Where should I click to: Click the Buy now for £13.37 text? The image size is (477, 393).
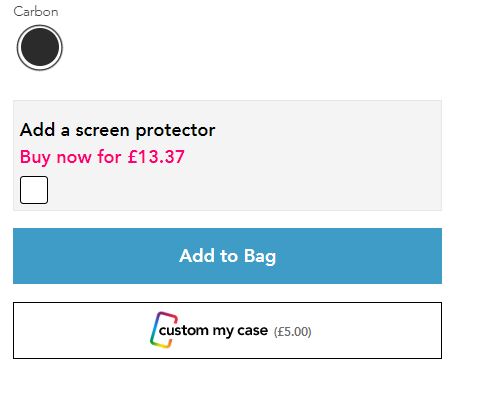click(102, 157)
